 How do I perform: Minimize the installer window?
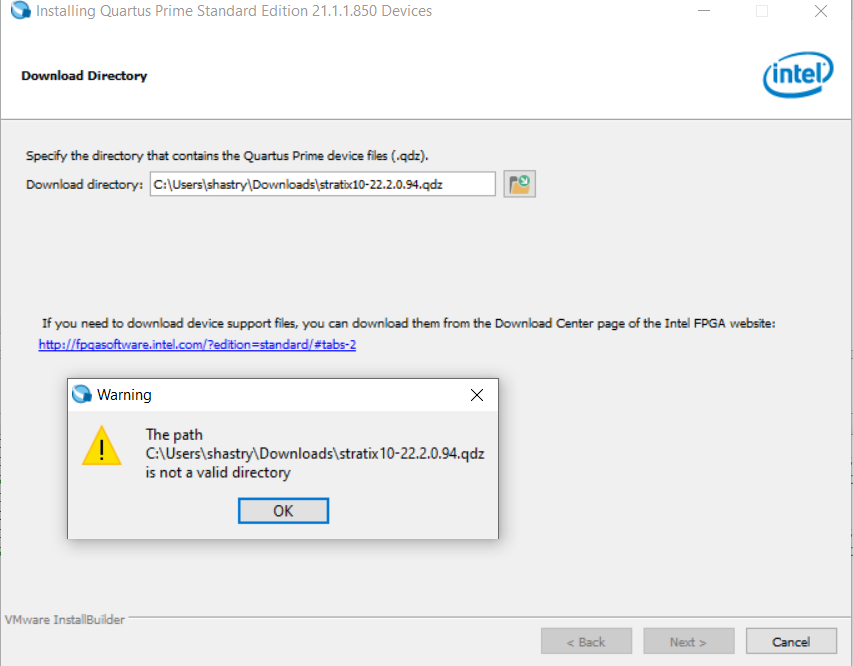(x=703, y=12)
